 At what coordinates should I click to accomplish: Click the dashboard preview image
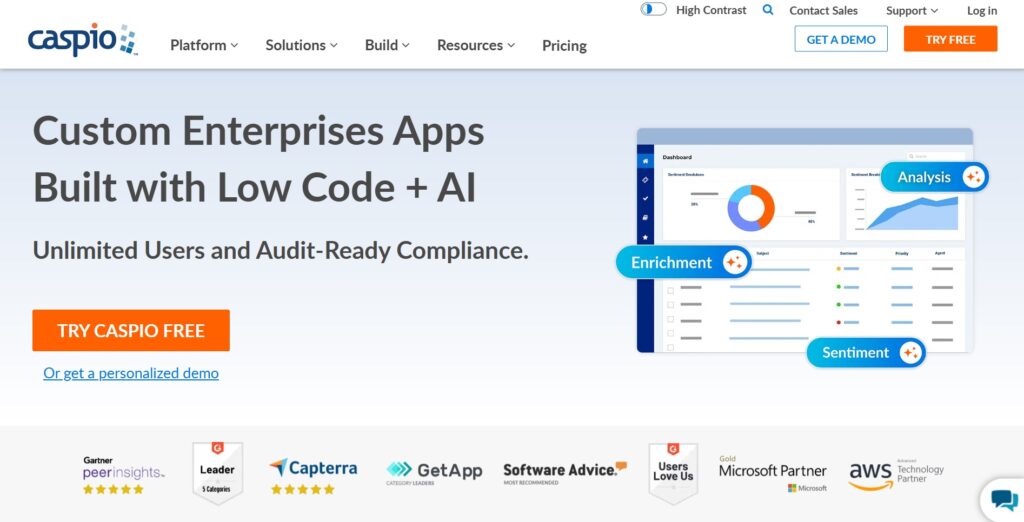(804, 240)
